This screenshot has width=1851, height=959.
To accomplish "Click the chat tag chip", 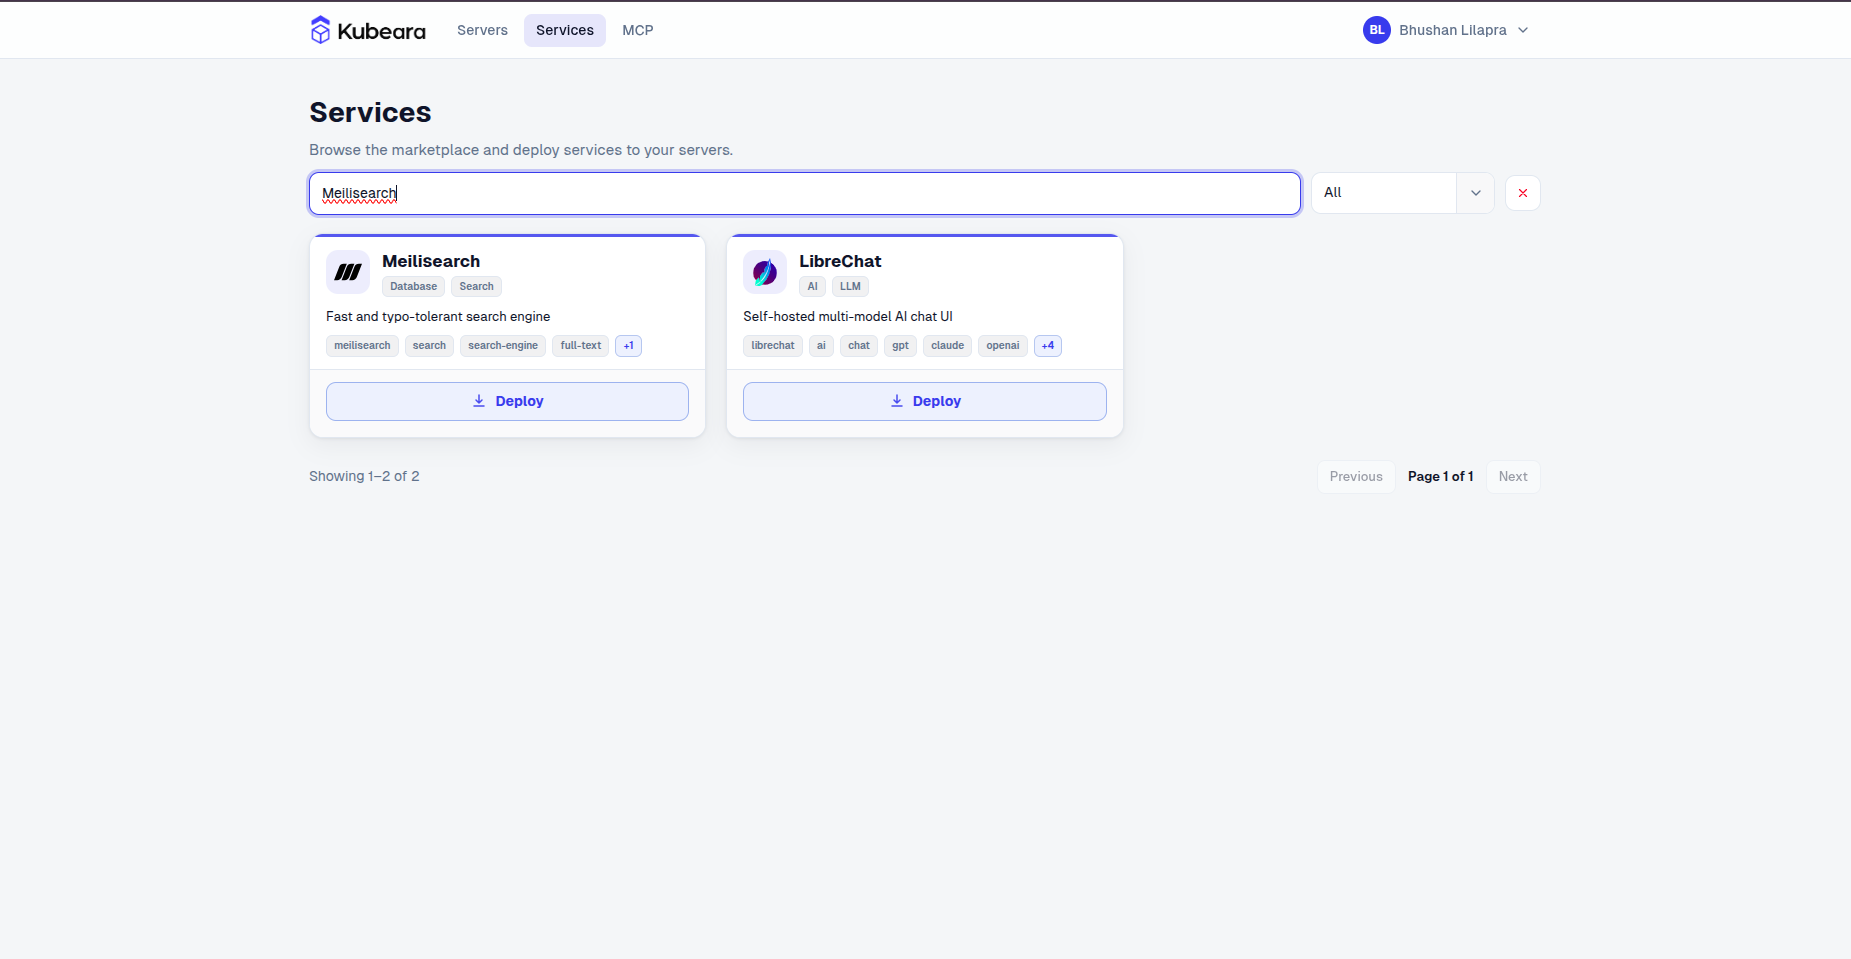I will (x=859, y=346).
